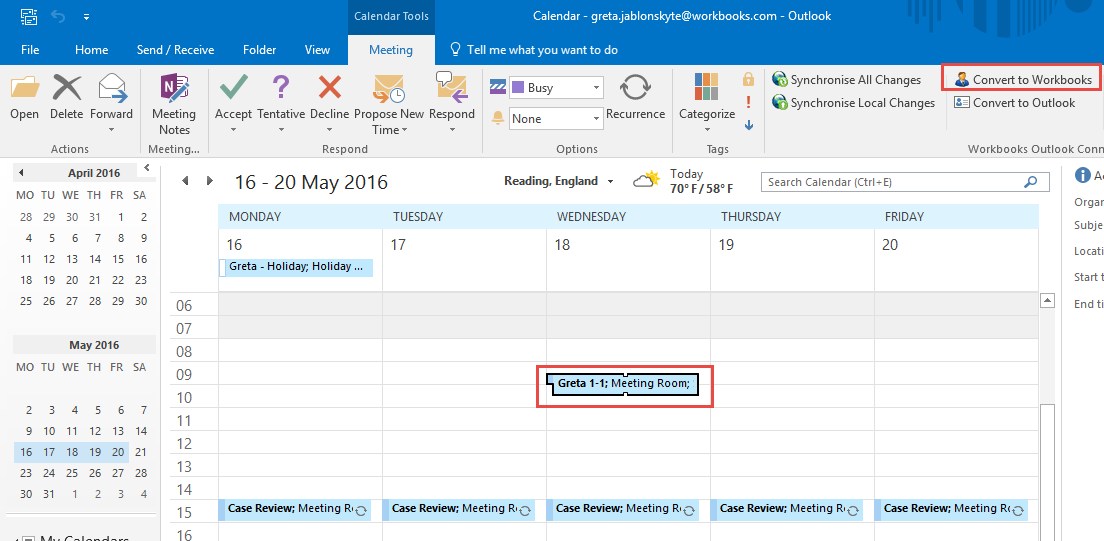Switch to the Send / Receive tab
This screenshot has width=1104, height=541.
coord(175,50)
